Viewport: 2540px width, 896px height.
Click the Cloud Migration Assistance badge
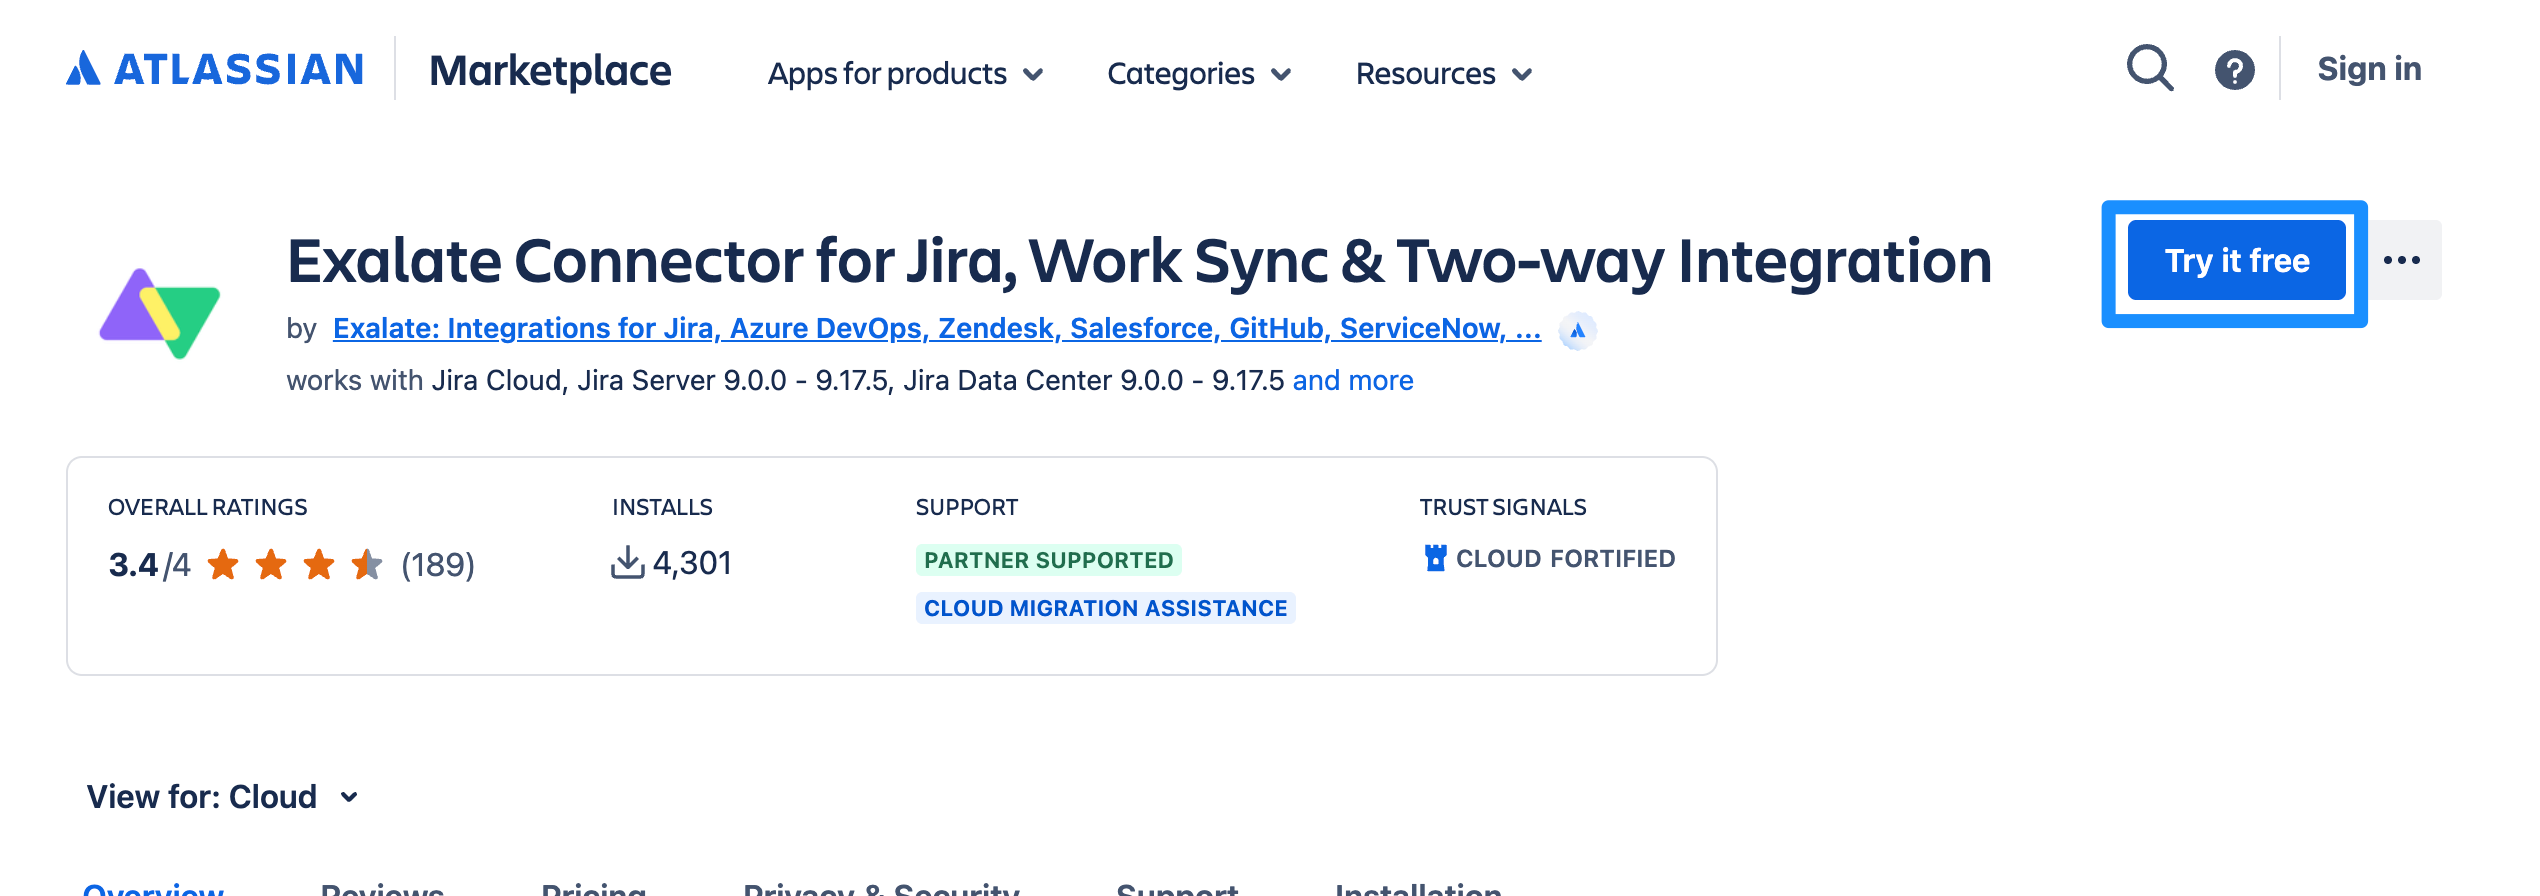point(1105,608)
